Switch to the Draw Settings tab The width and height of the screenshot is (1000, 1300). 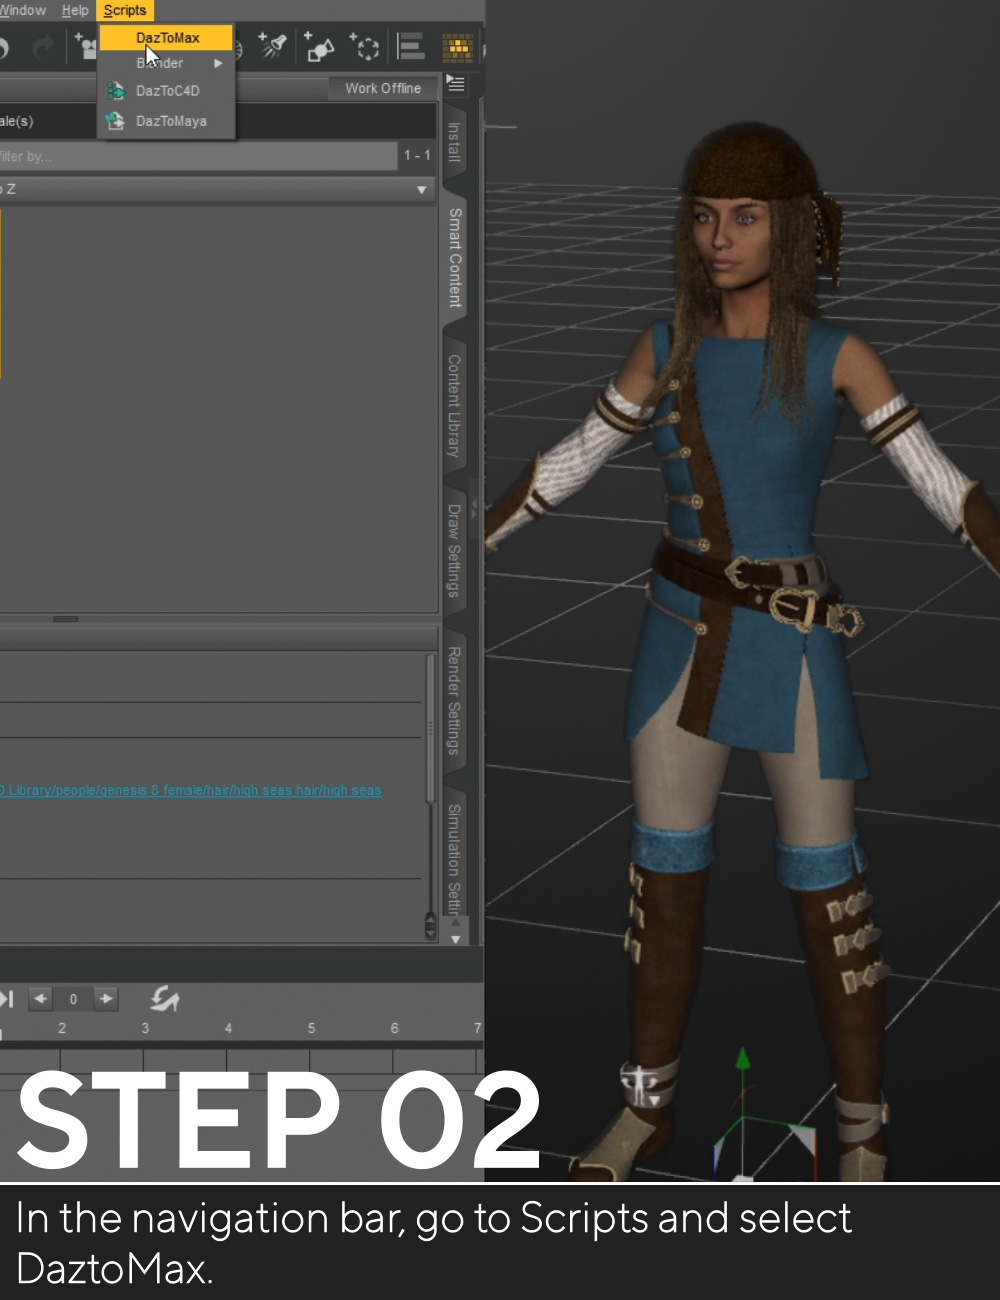454,550
